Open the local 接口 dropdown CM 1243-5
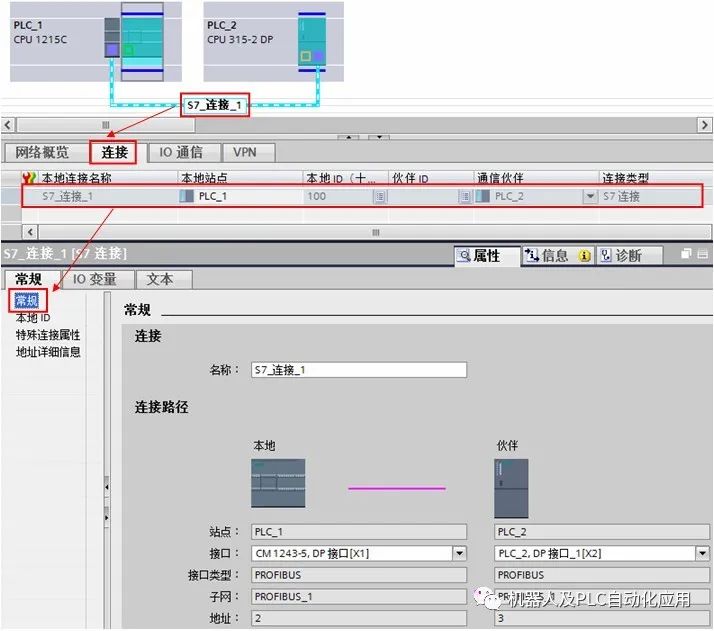This screenshot has width=714, height=631. click(459, 553)
